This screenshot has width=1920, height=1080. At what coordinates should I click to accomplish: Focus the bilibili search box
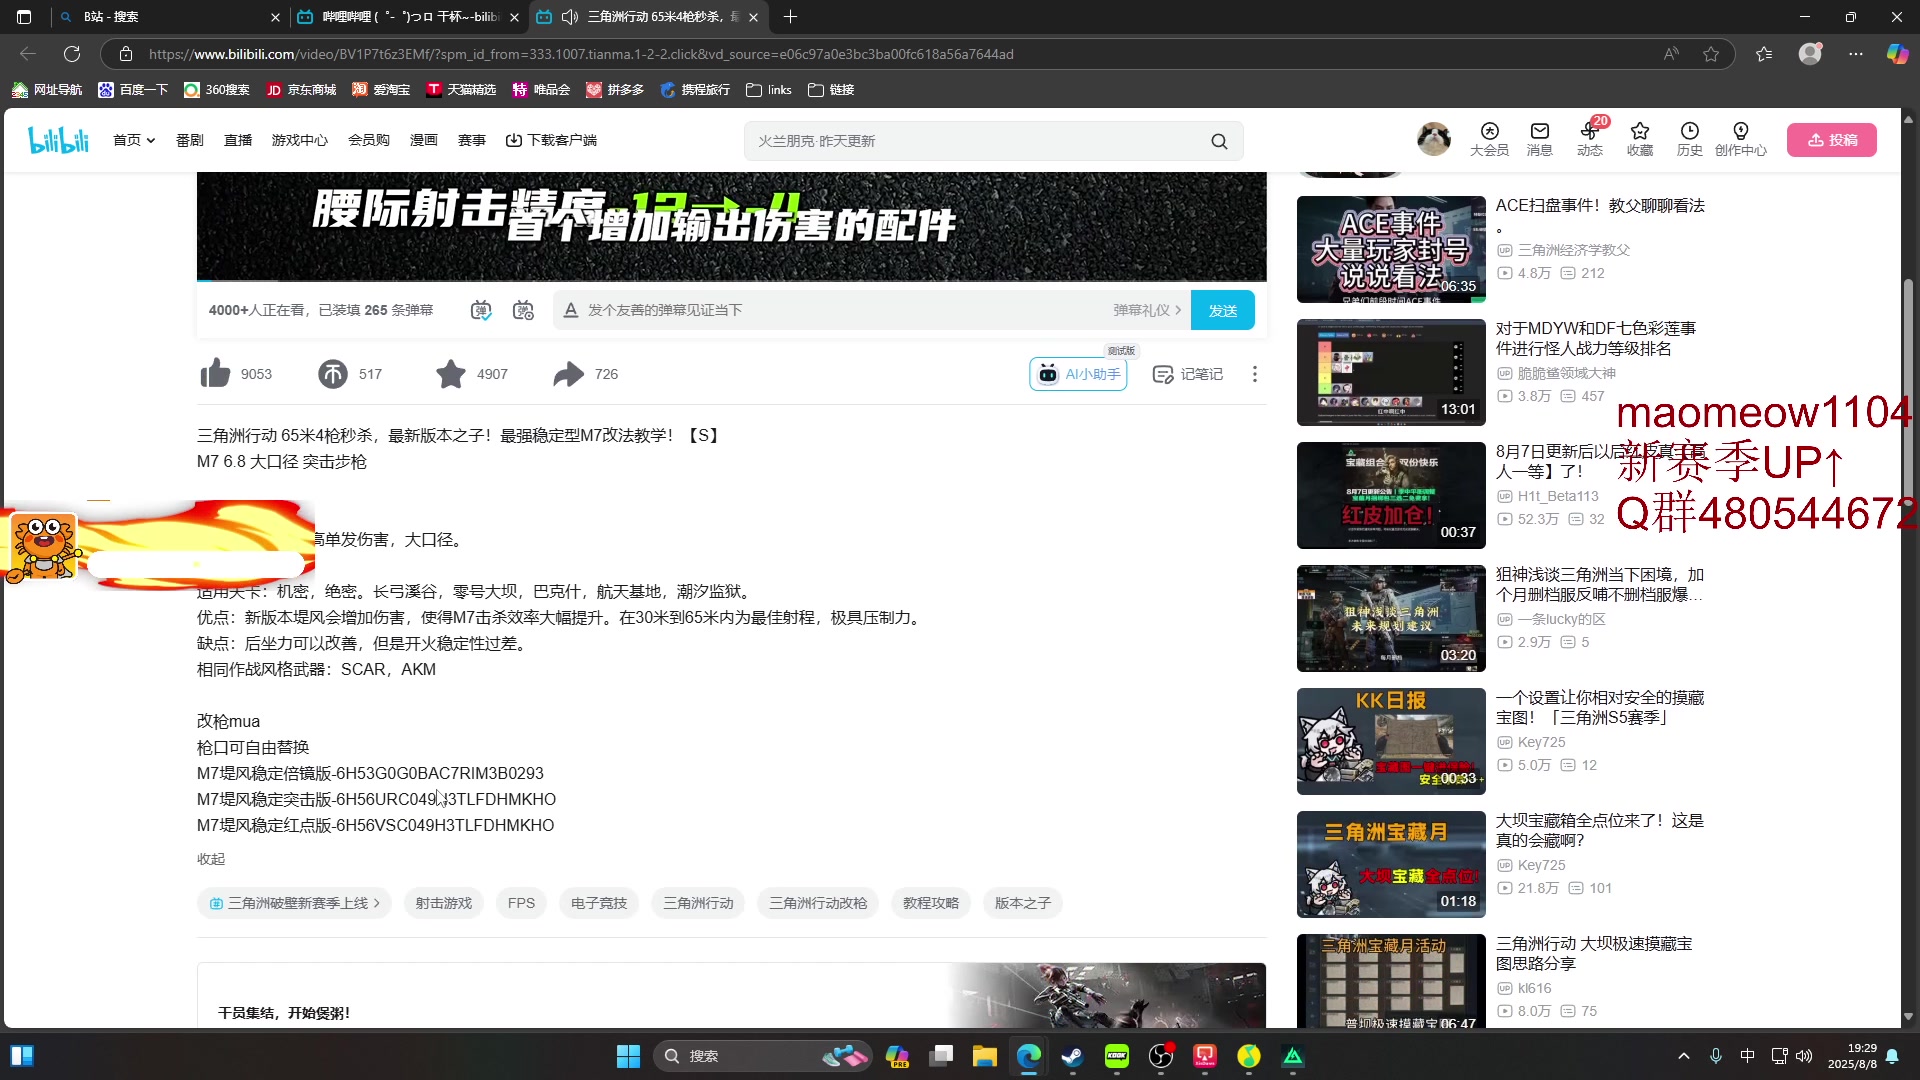point(975,141)
